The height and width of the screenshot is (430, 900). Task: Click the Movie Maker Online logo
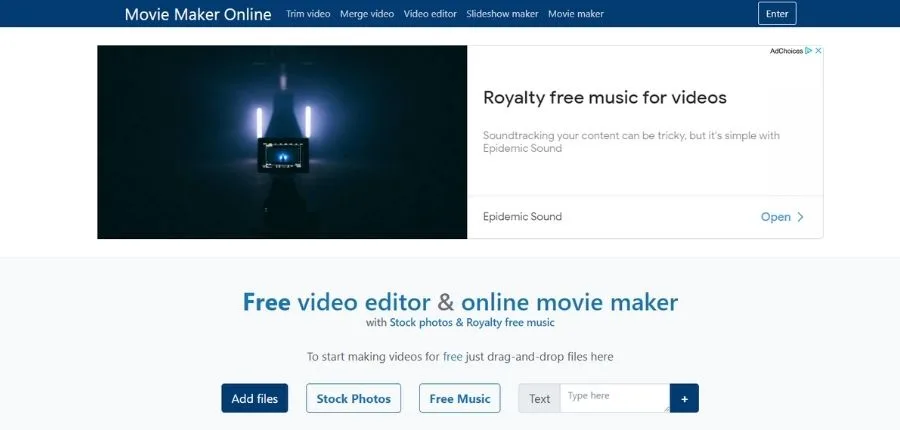coord(197,14)
